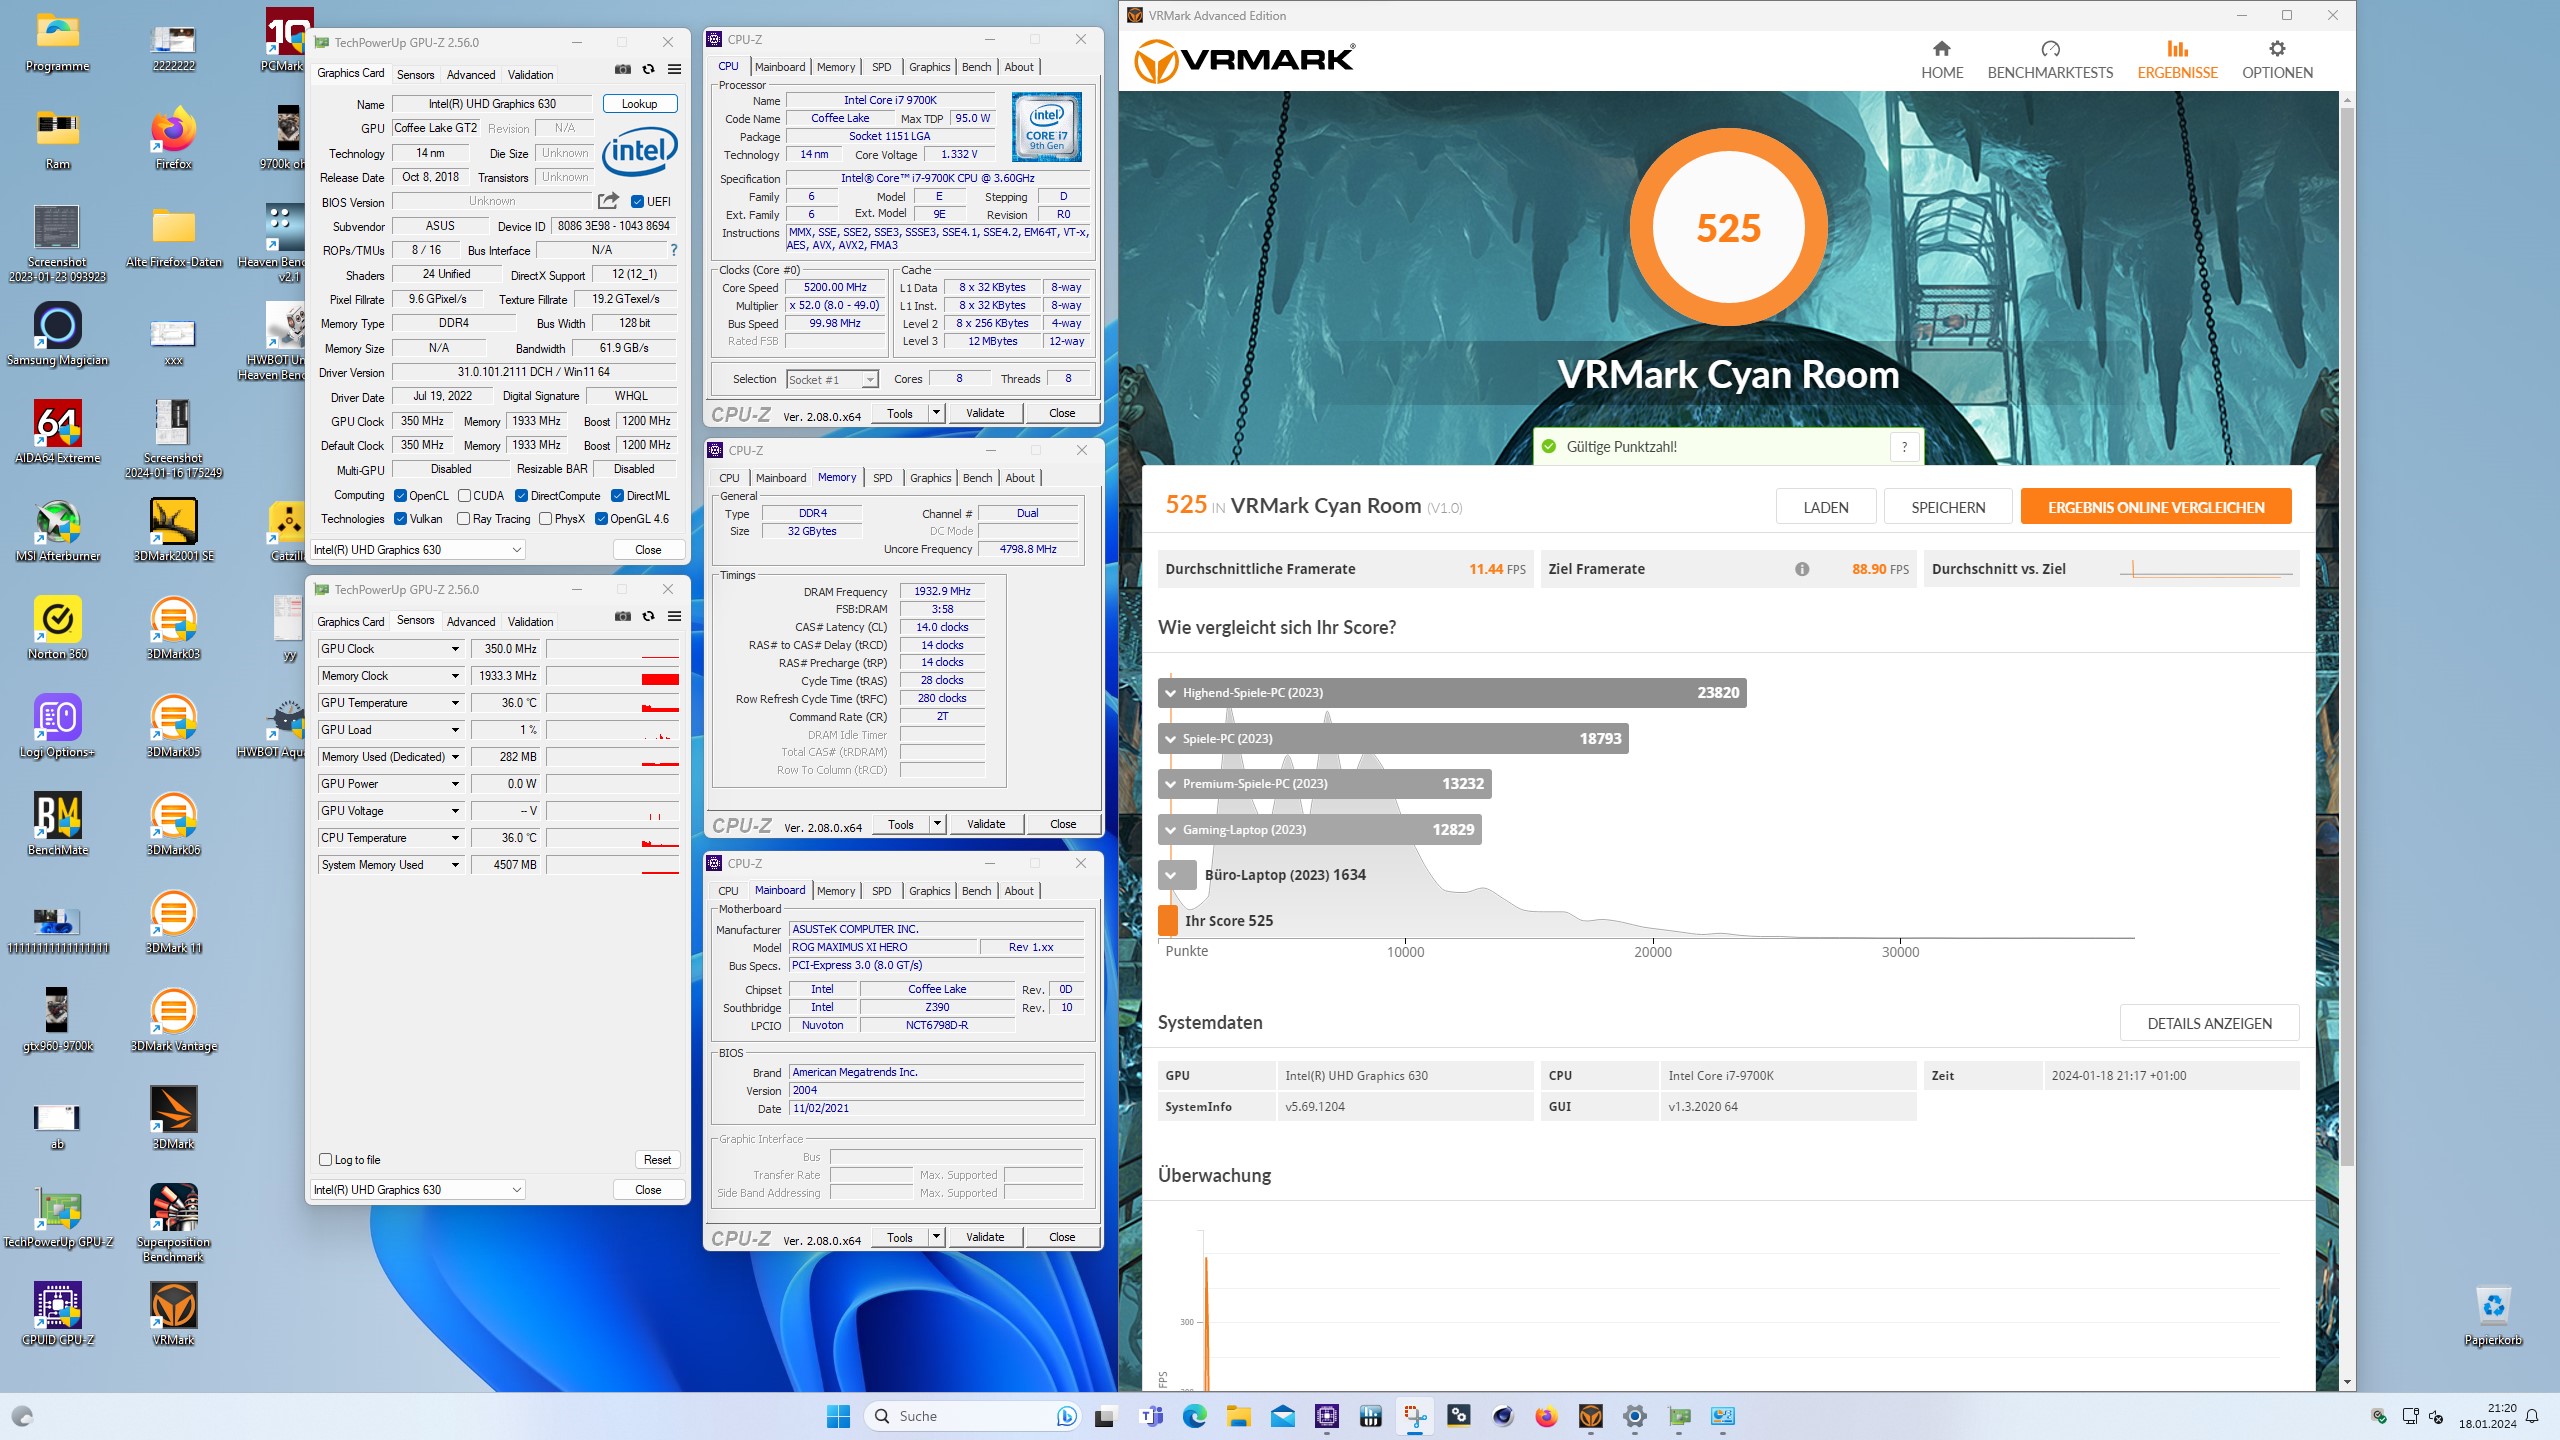This screenshot has width=2560, height=1440.
Task: Open the BenchMate desktop icon
Action: coord(58,824)
